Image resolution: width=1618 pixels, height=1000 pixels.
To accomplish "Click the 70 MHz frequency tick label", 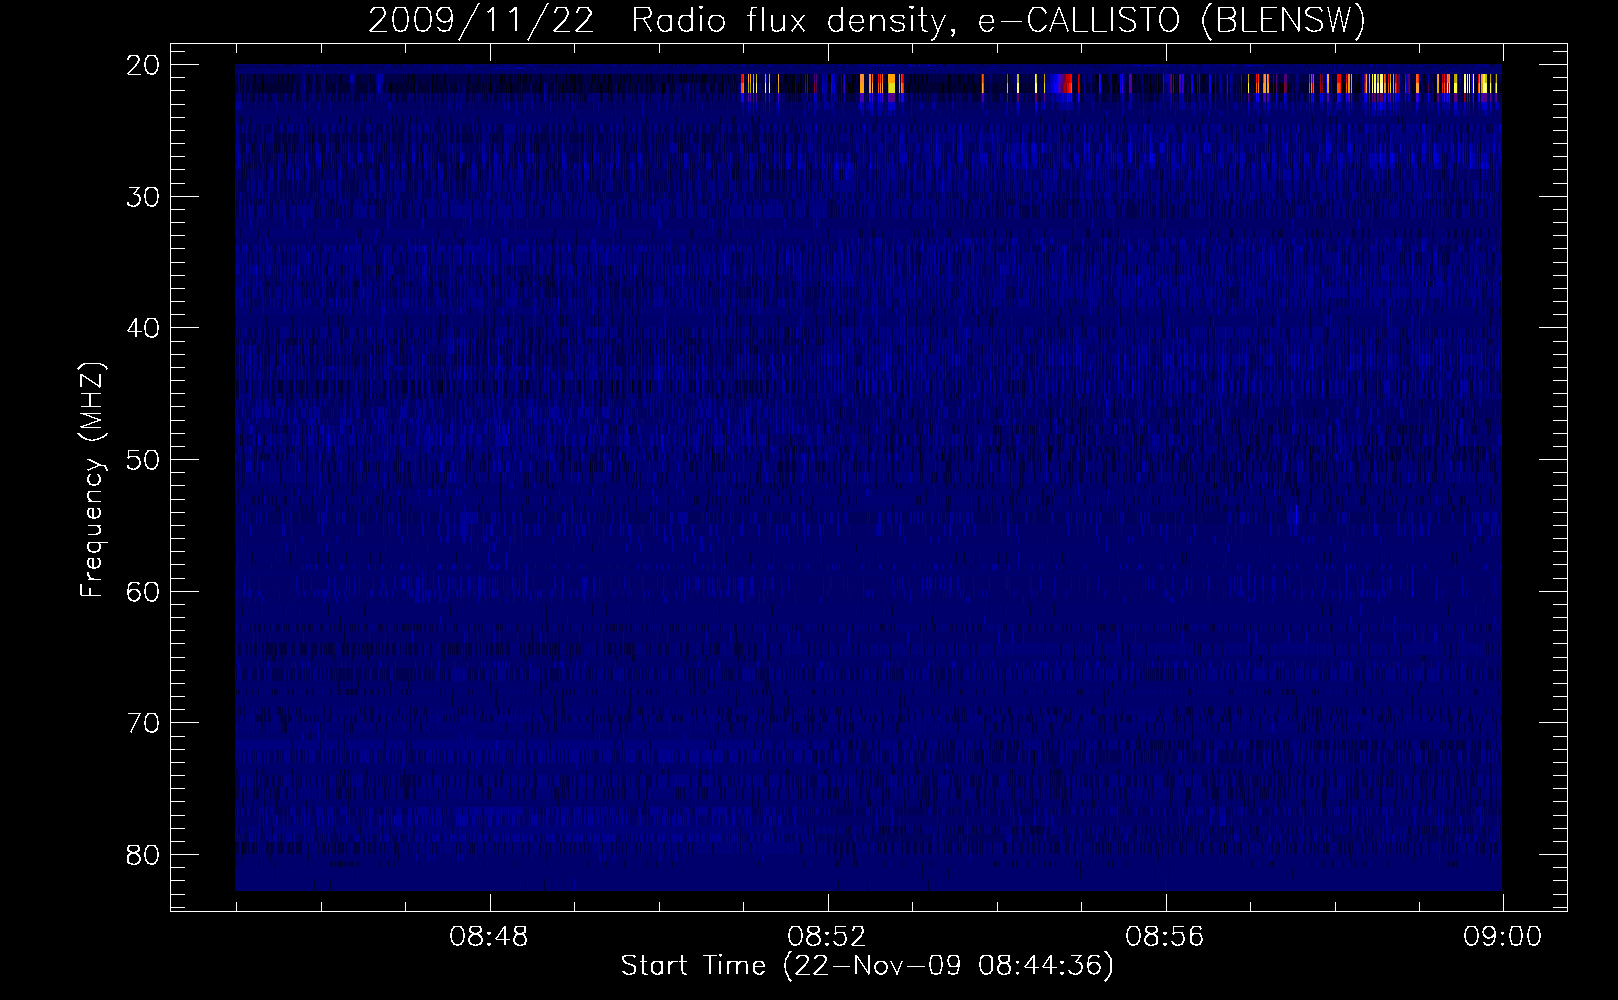I will coord(143,723).
